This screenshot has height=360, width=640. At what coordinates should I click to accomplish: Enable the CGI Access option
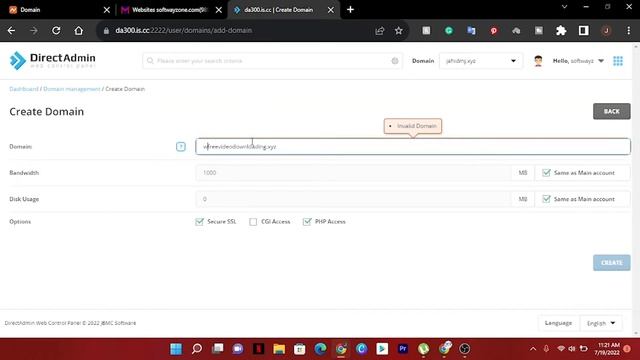pyautogui.click(x=253, y=222)
